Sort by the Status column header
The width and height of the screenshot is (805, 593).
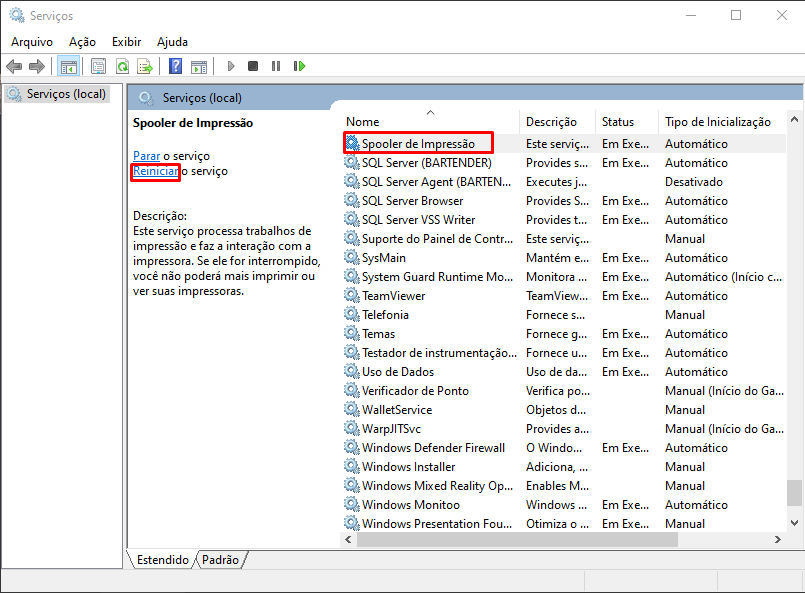click(x=626, y=122)
